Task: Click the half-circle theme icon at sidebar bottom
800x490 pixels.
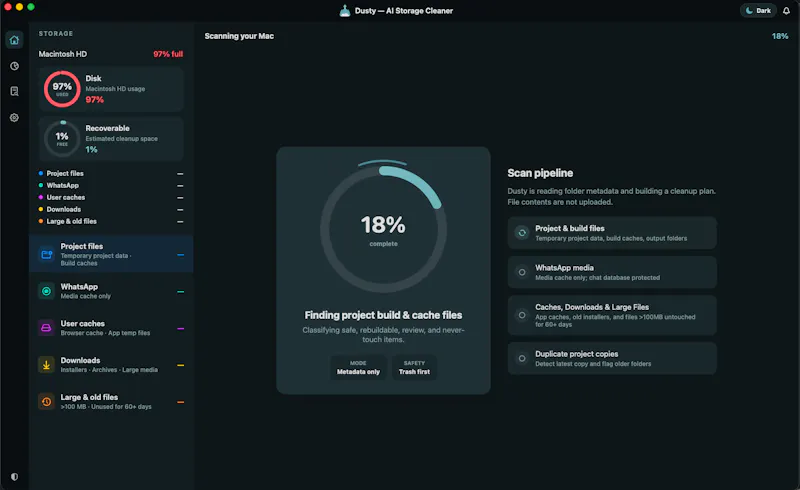Action: click(14, 477)
